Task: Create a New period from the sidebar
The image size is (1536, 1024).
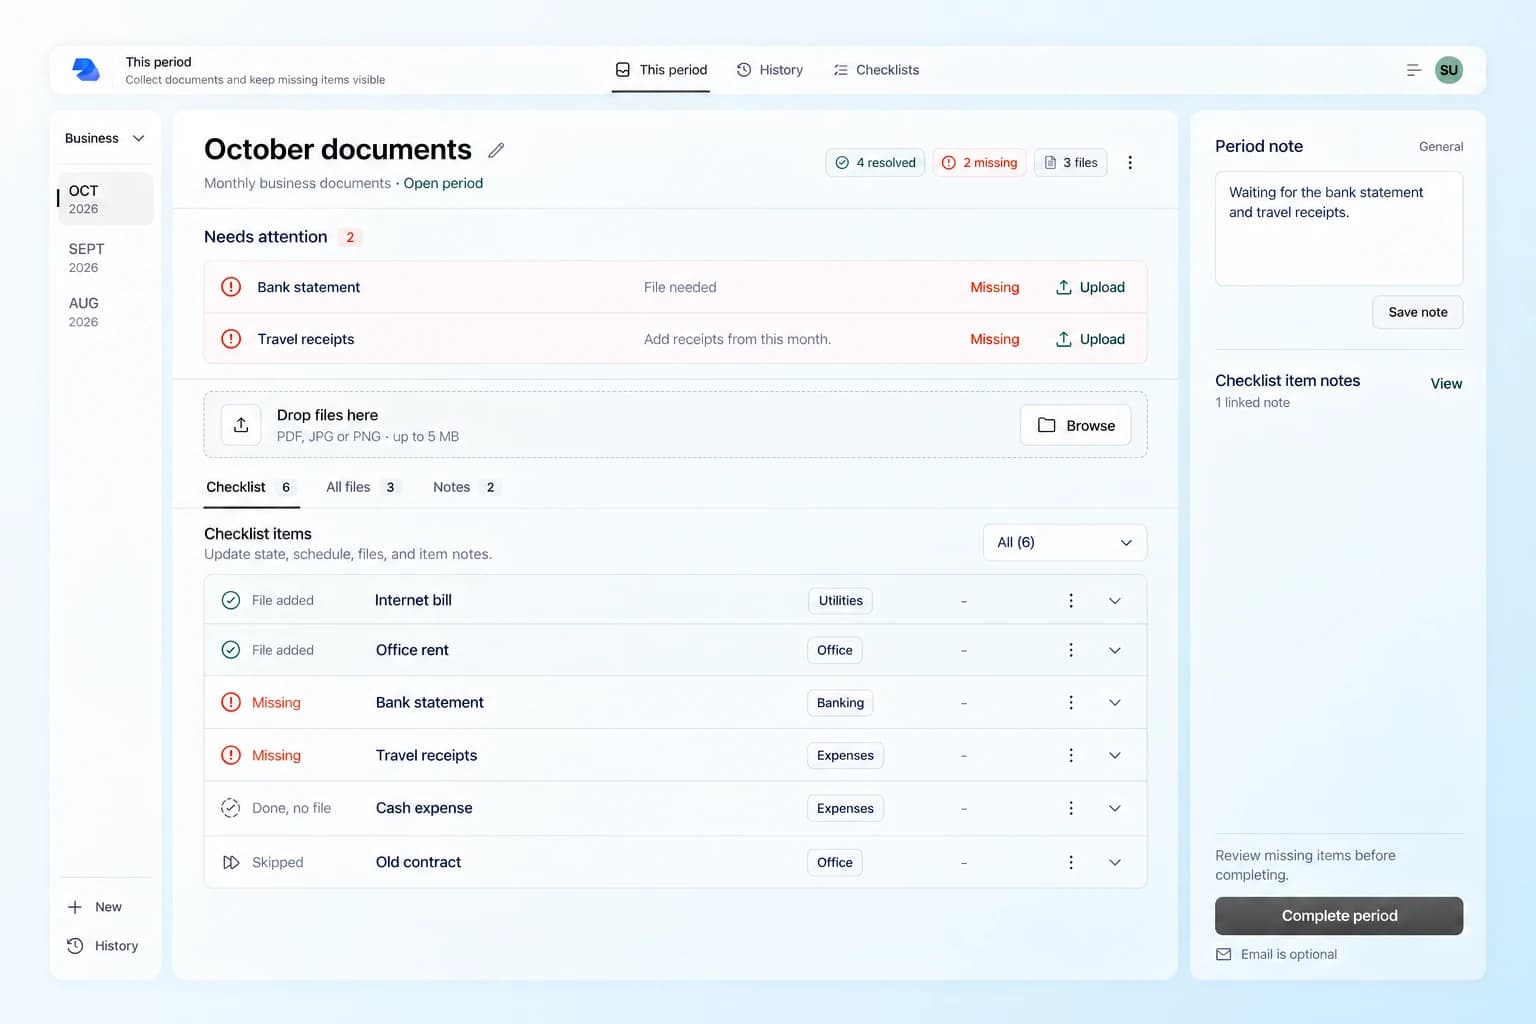Action: 95,907
